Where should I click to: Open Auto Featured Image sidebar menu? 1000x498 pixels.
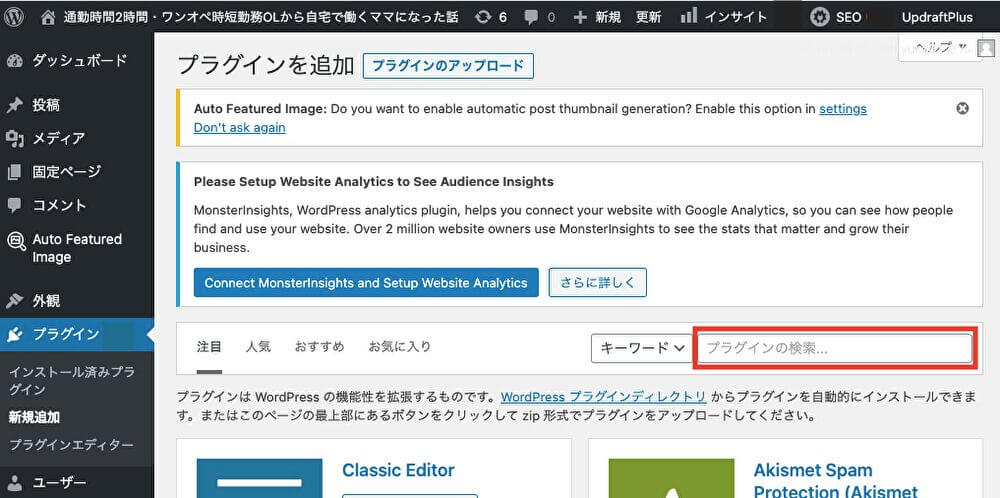77,248
